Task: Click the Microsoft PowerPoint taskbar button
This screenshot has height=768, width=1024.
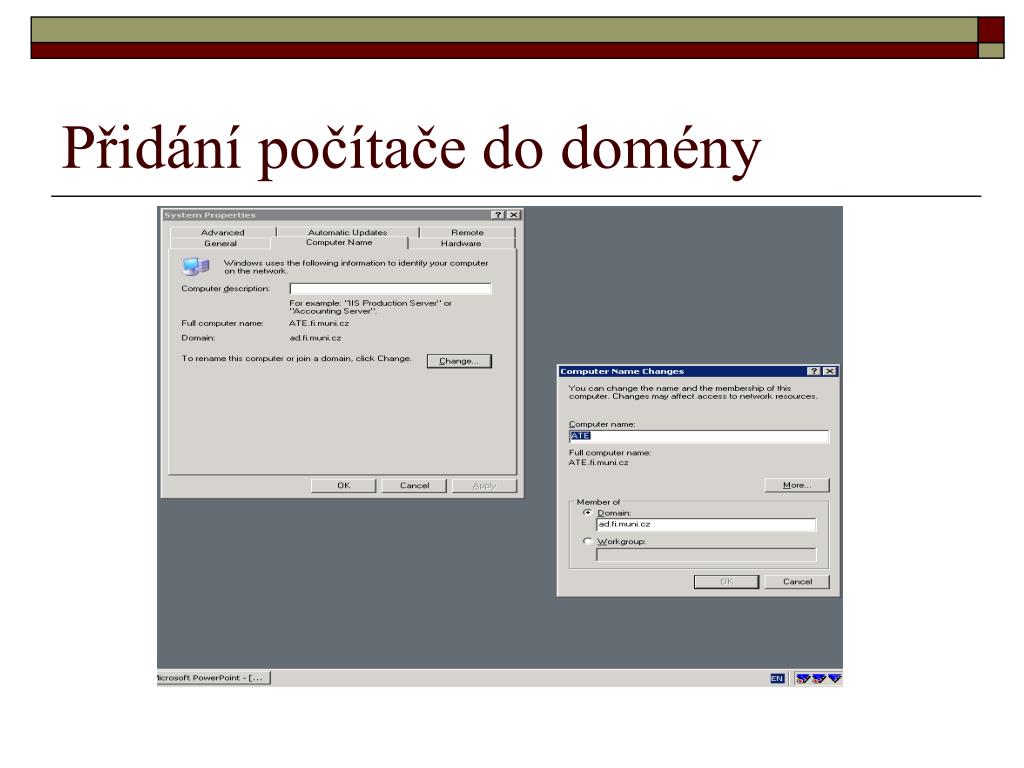Action: pyautogui.click(x=214, y=678)
